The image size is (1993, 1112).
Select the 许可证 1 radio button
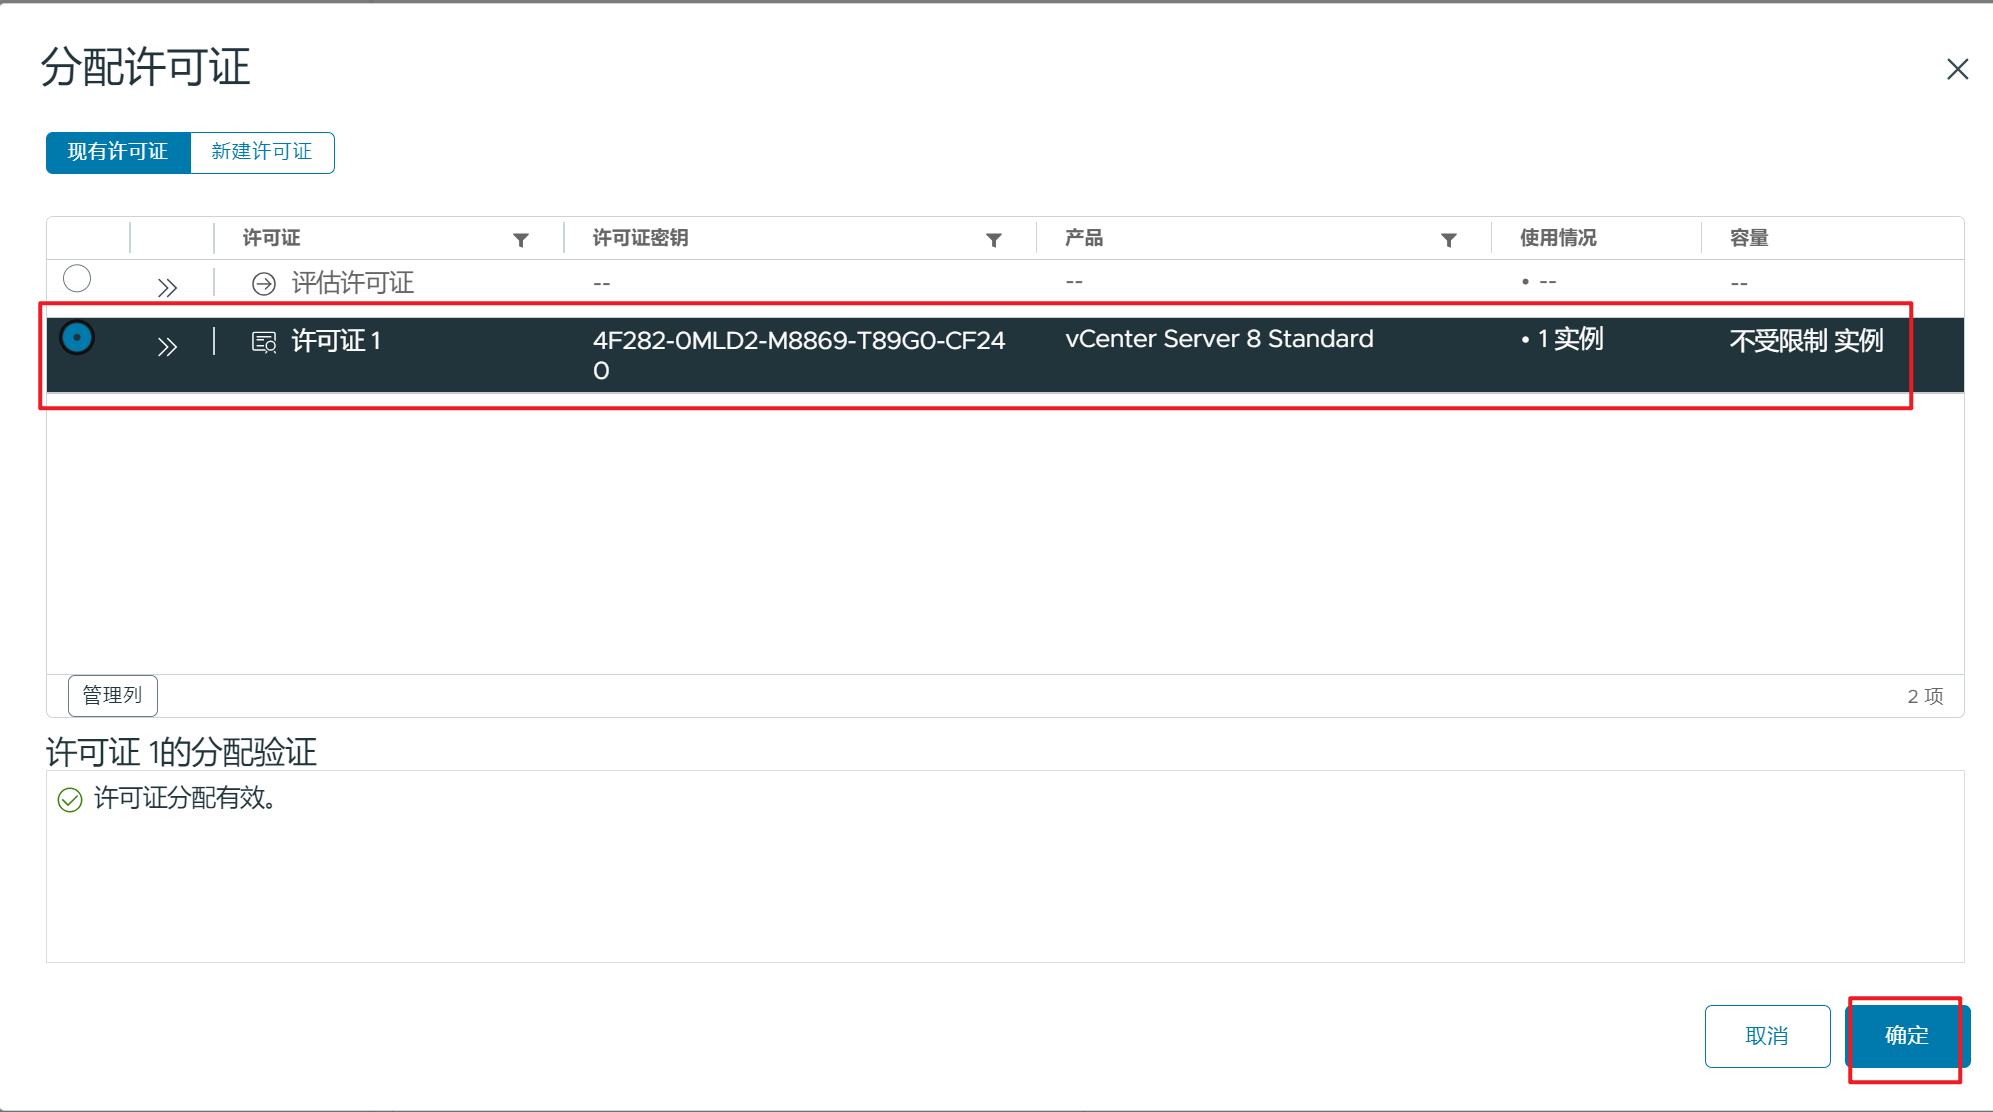click(77, 338)
